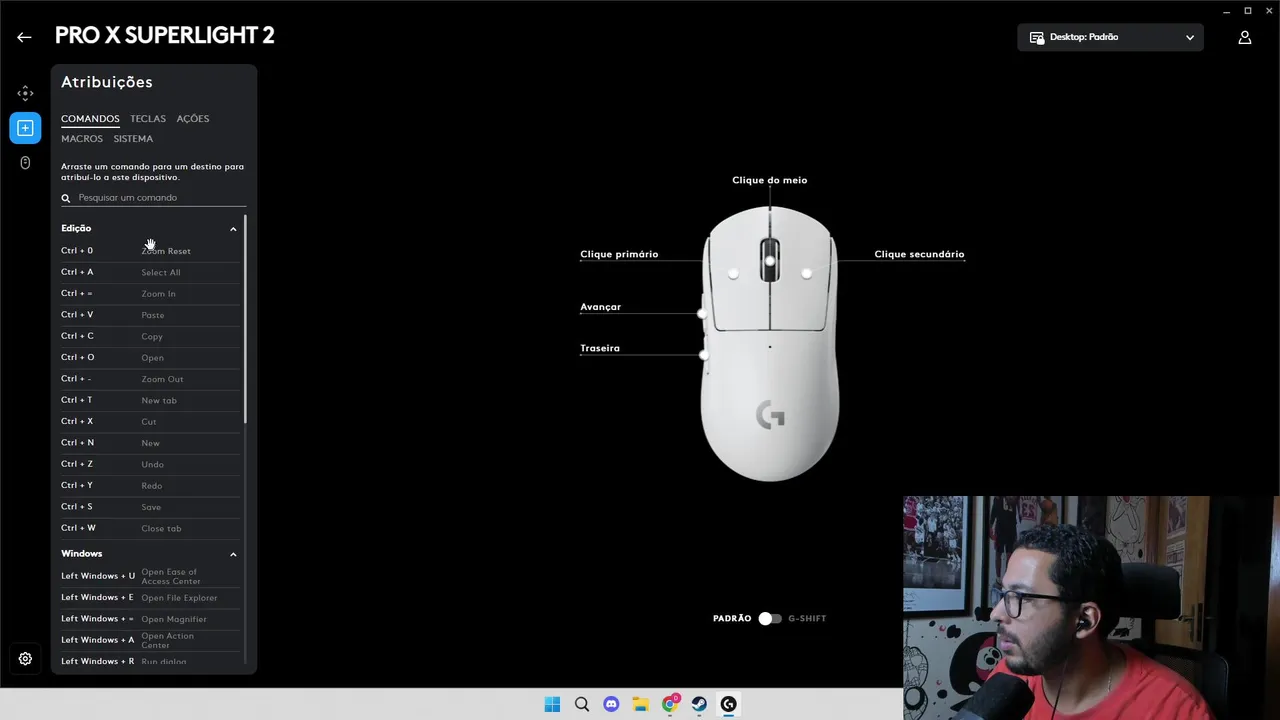The image size is (1280, 720).
Task: Open Logitech G HUB taskbar icon
Action: (x=728, y=704)
